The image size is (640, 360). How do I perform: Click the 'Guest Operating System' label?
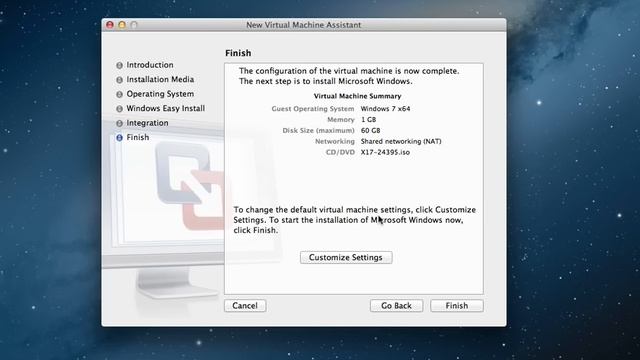[313, 109]
